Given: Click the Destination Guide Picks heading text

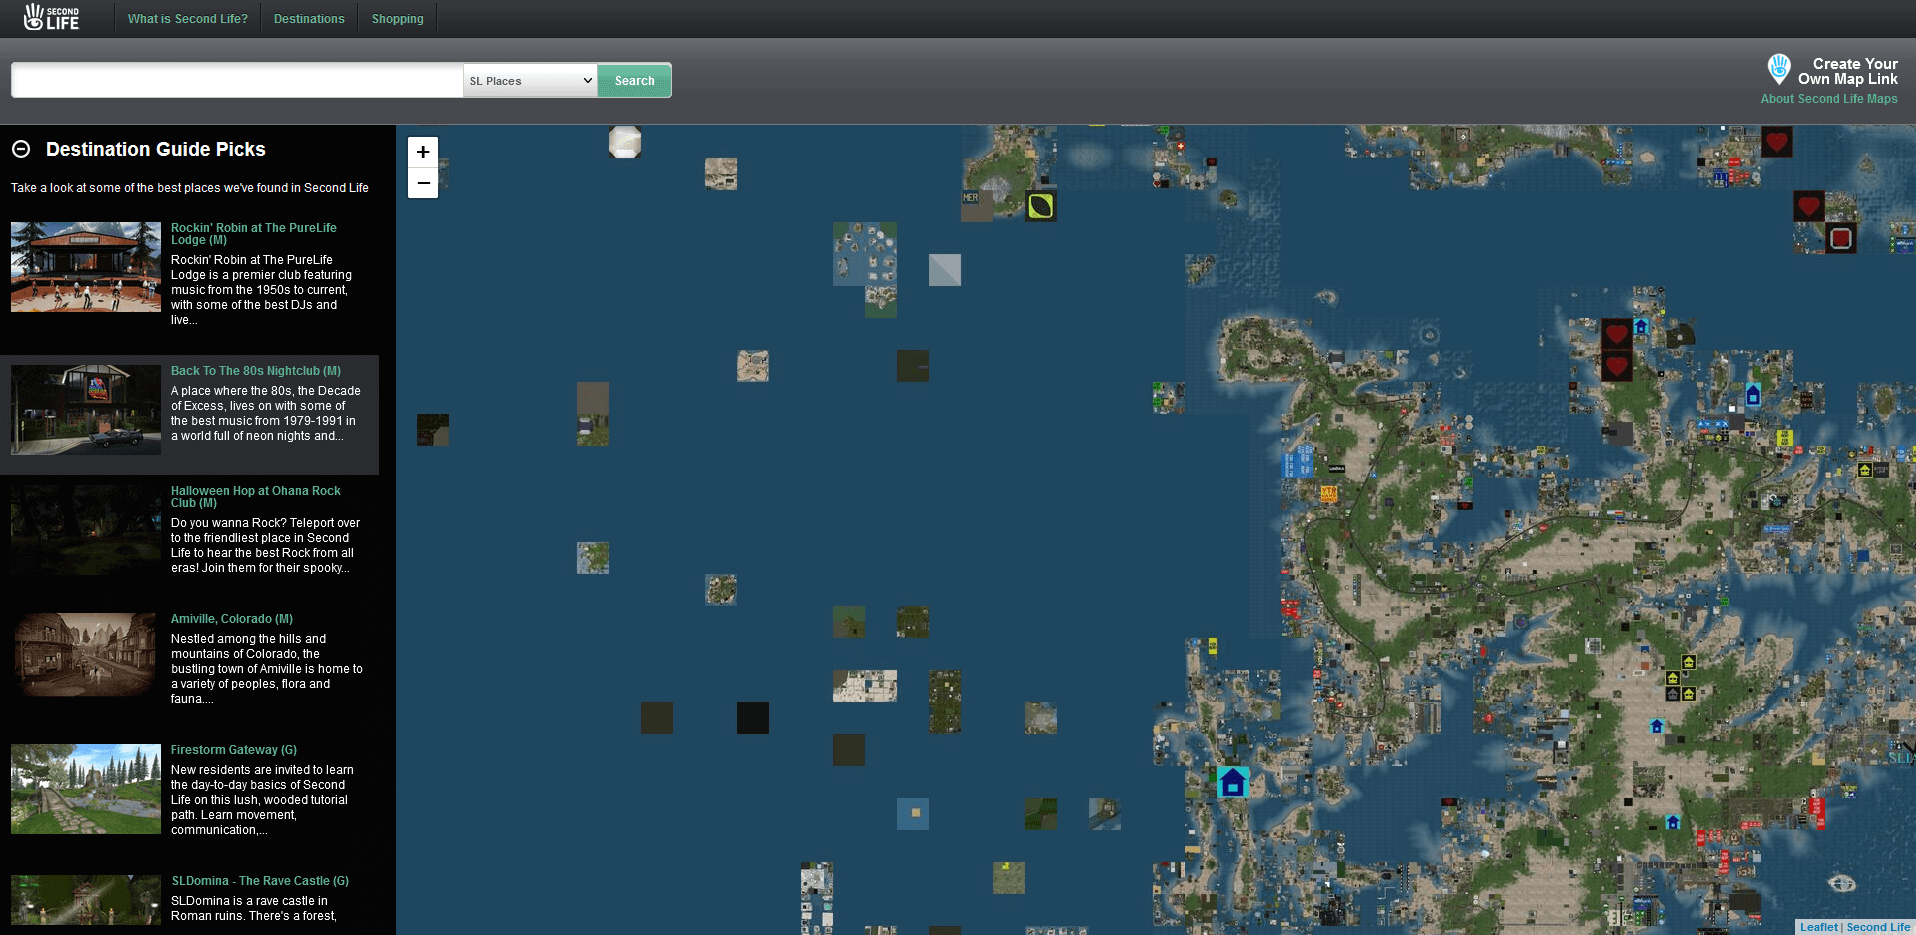Looking at the screenshot, I should (156, 149).
